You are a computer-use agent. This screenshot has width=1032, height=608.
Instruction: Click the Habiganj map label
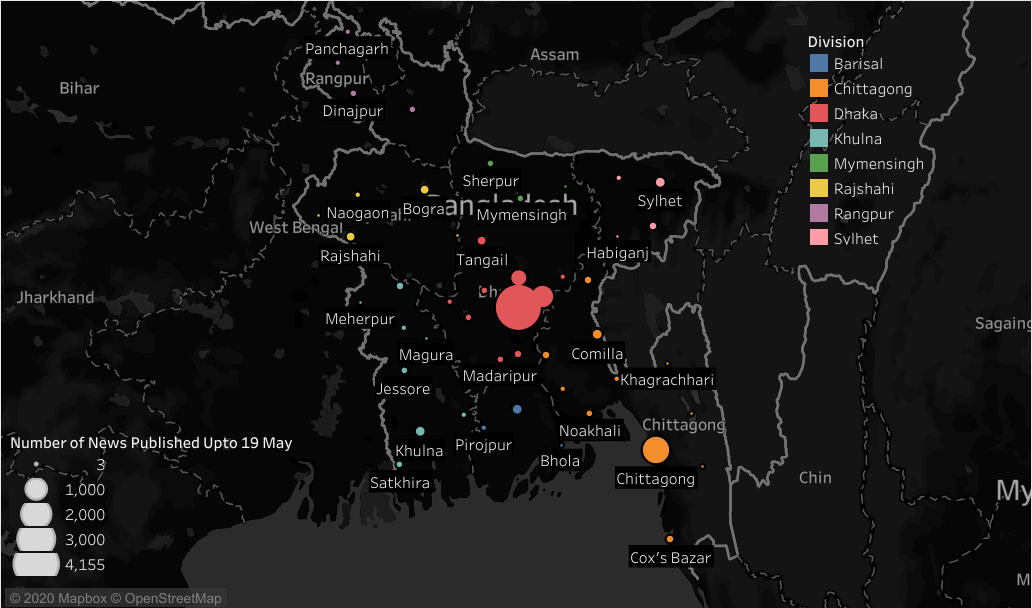[618, 253]
